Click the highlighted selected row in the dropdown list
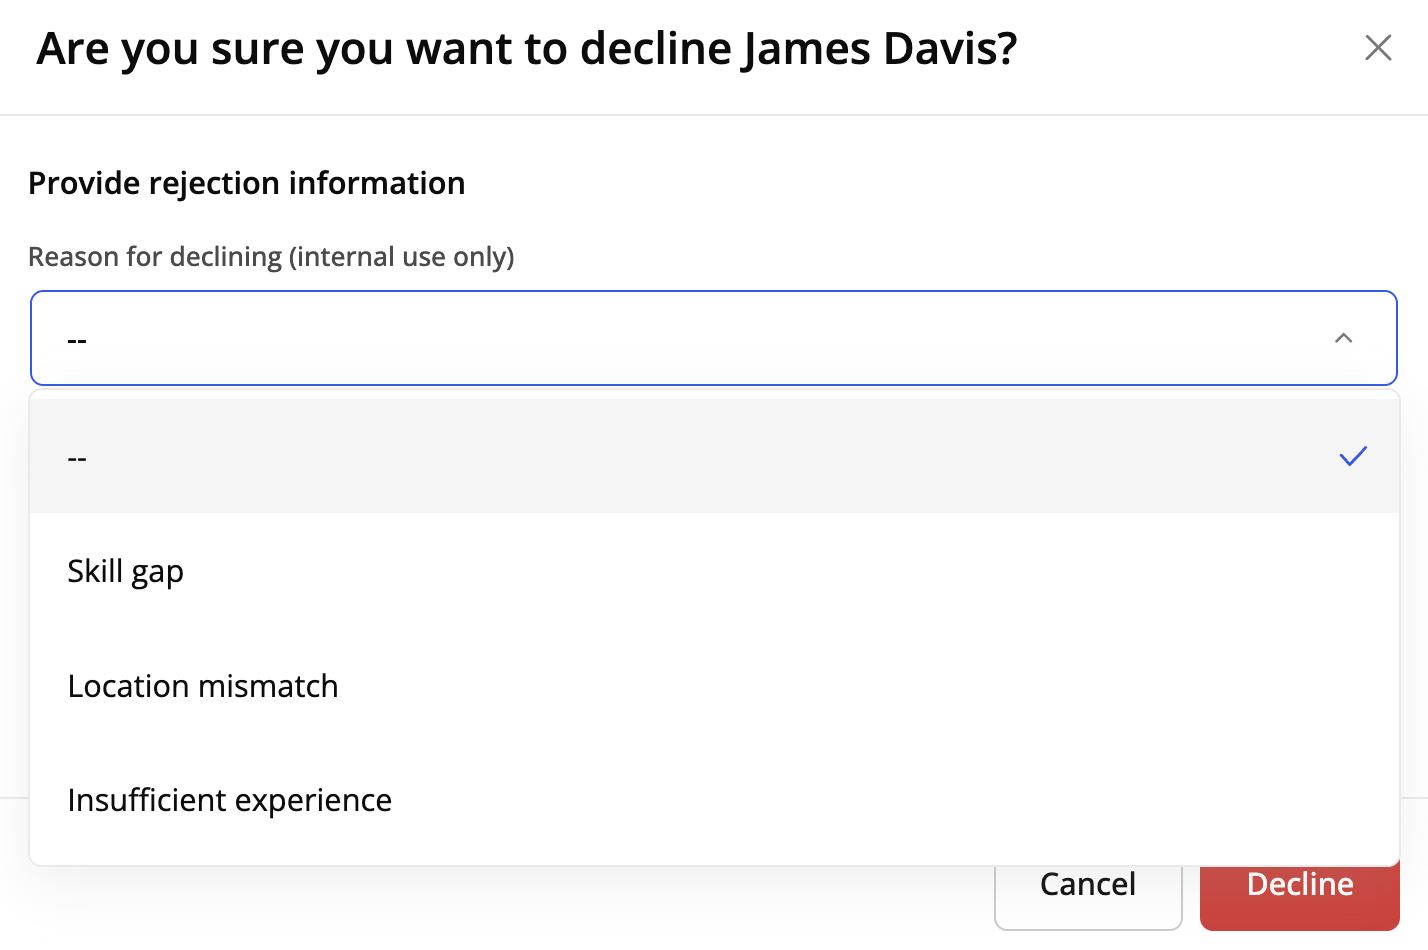 700,456
